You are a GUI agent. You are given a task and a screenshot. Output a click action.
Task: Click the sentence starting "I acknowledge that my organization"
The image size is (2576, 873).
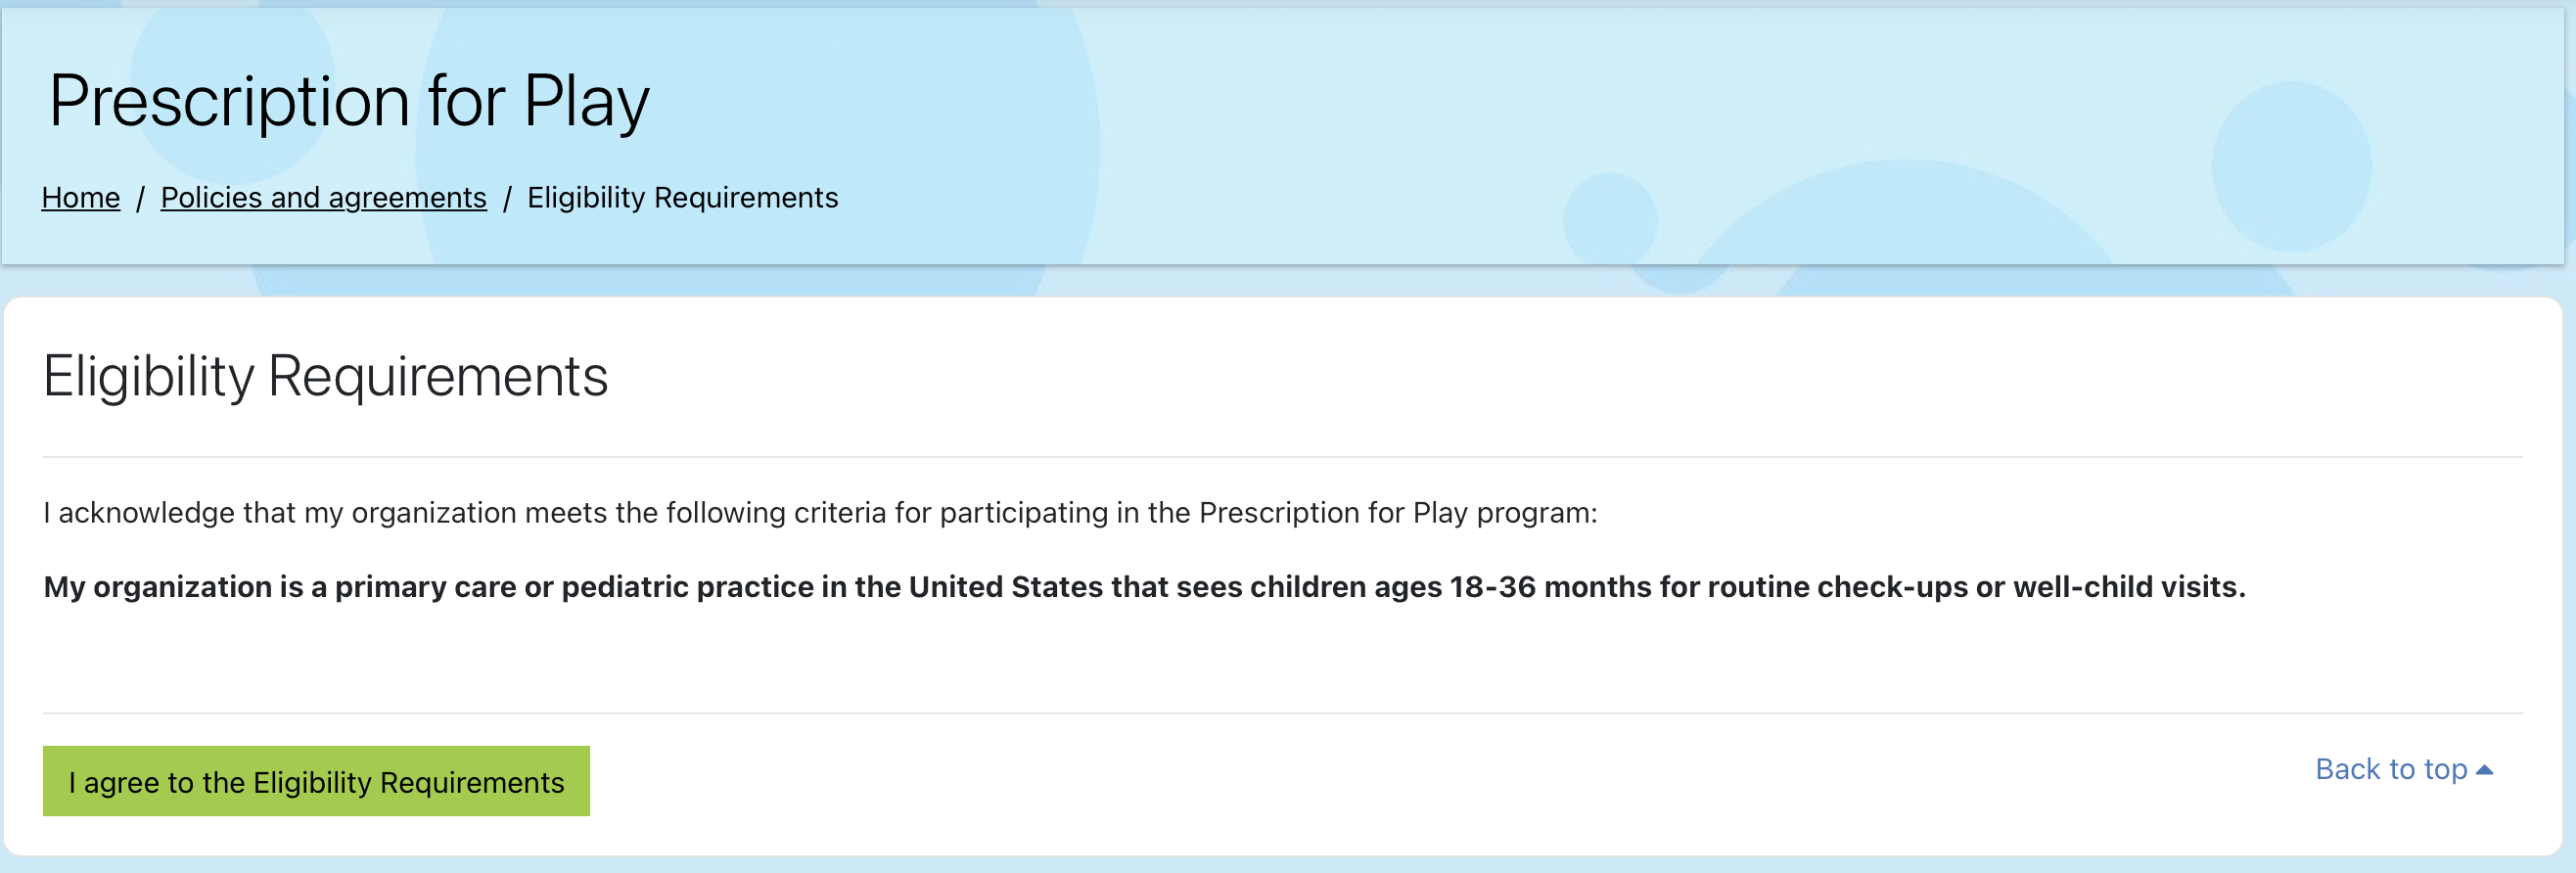click(819, 513)
